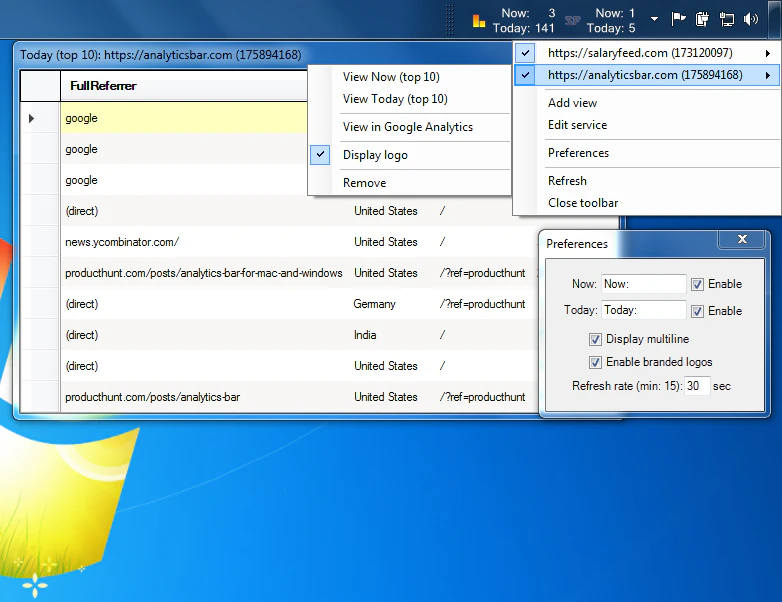
Task: Click the Today: label text field
Action: [x=643, y=310]
